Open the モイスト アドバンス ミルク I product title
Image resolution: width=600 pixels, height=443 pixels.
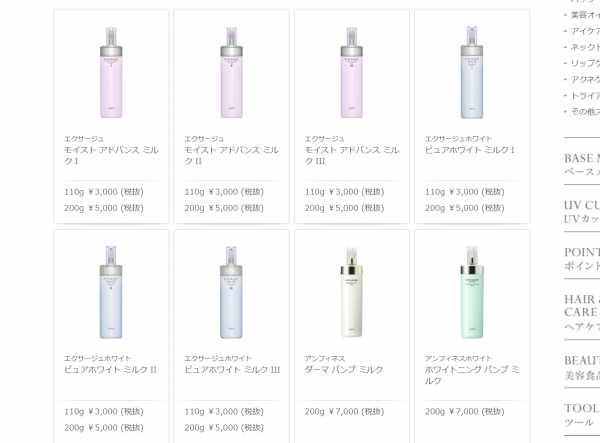(111, 155)
